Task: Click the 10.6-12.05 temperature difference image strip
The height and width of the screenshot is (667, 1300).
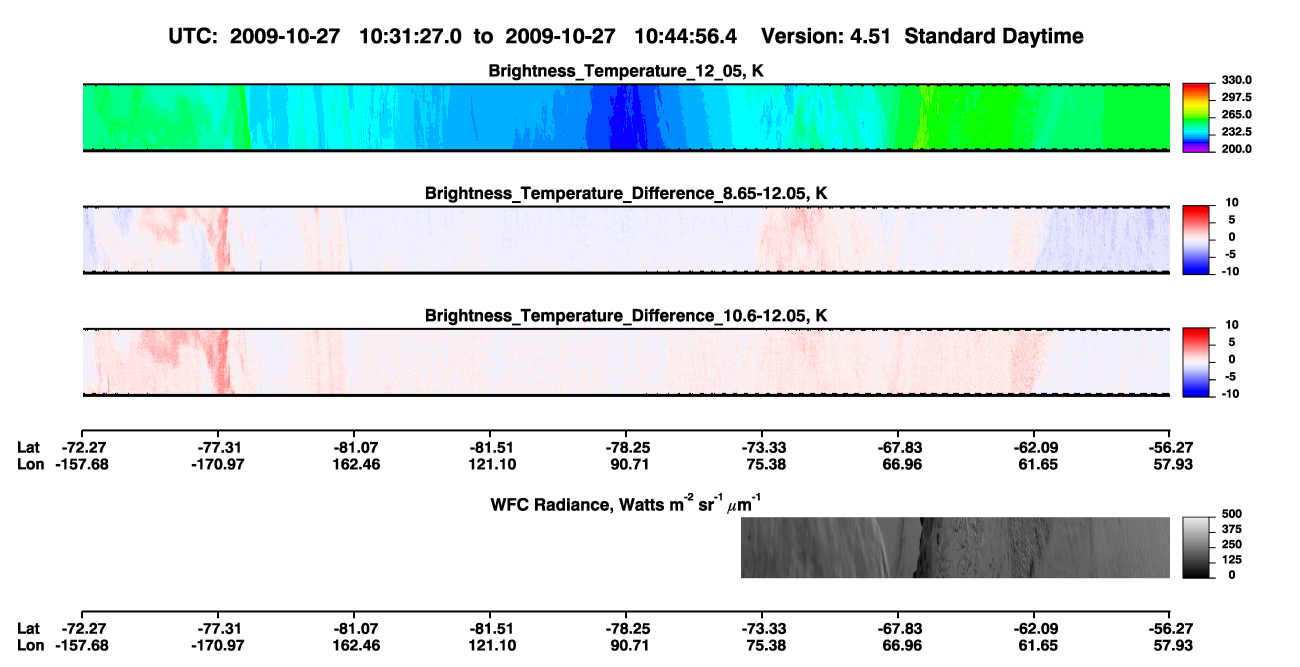Action: tap(626, 362)
